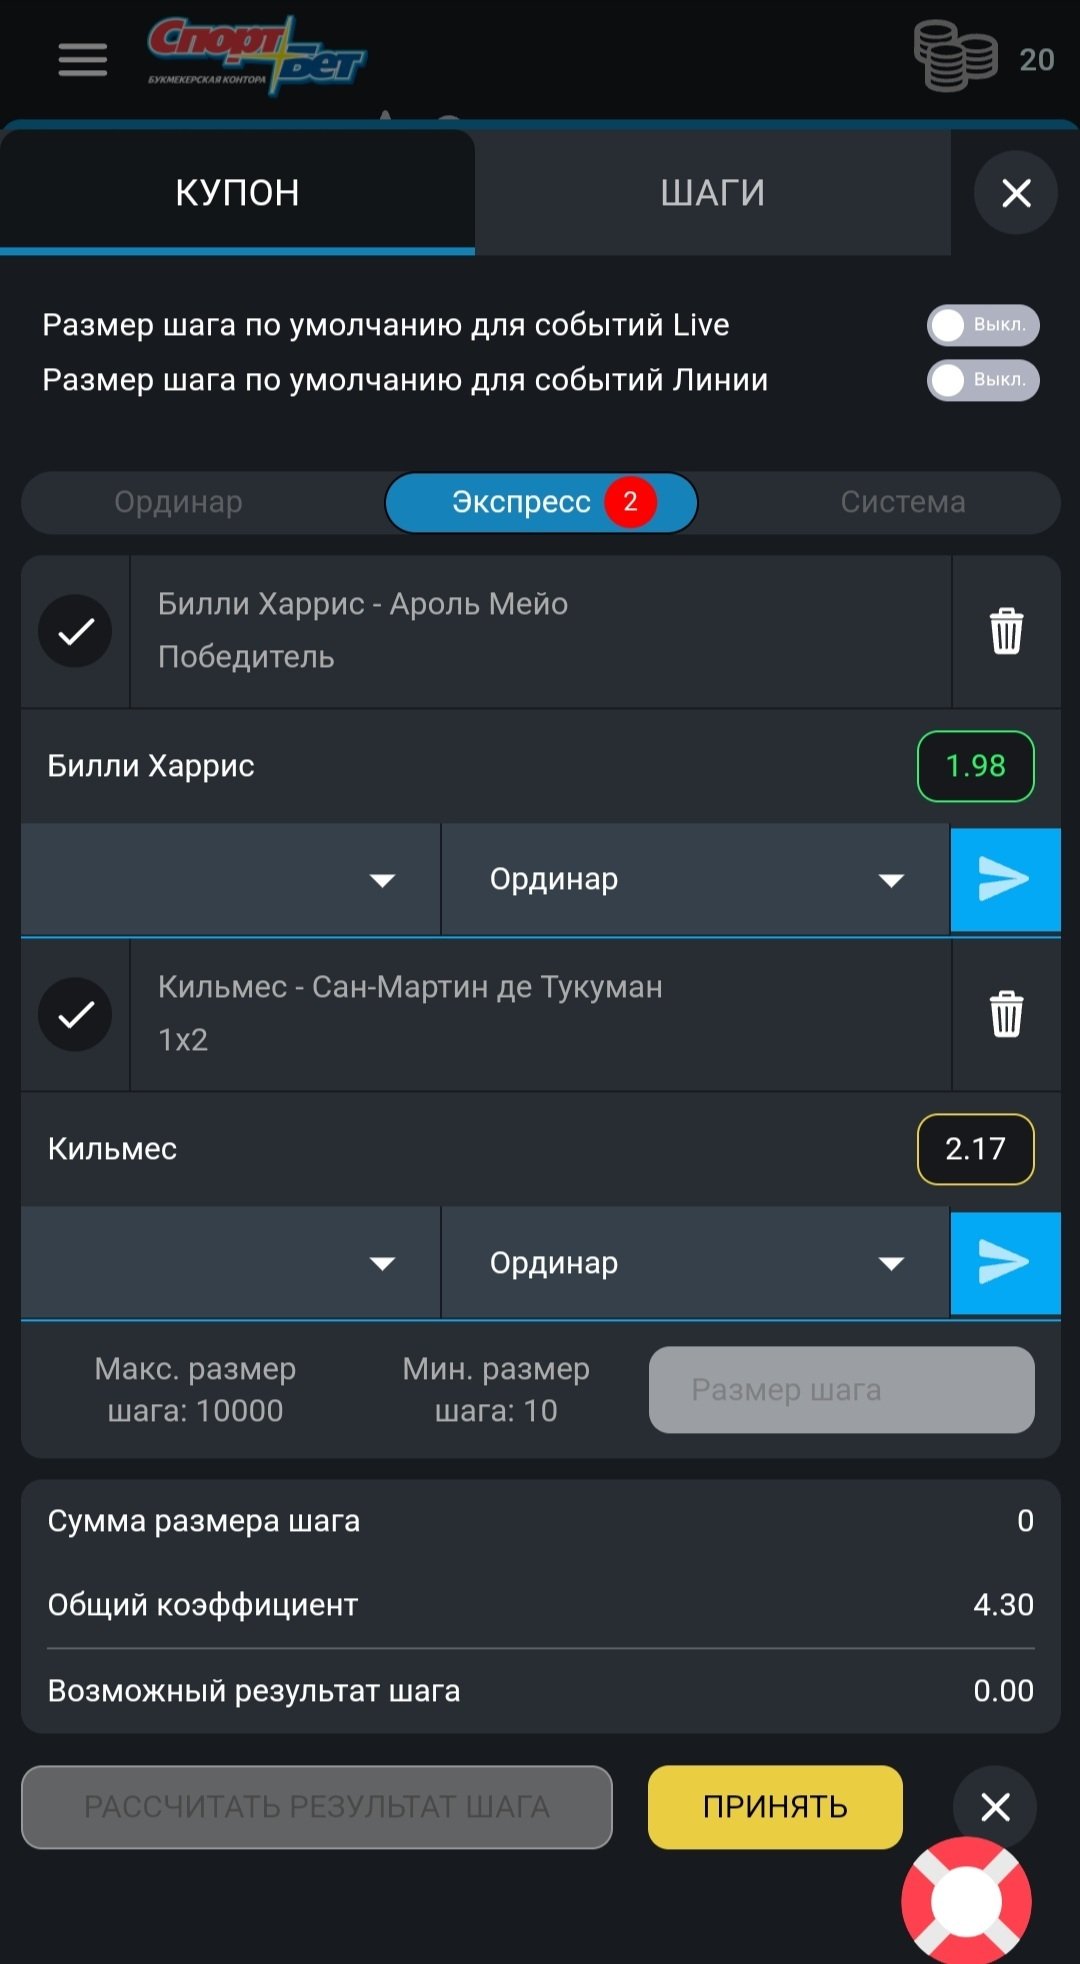Open the Ординар dropdown for Кильмес
The height and width of the screenshot is (1964, 1080).
coord(695,1263)
